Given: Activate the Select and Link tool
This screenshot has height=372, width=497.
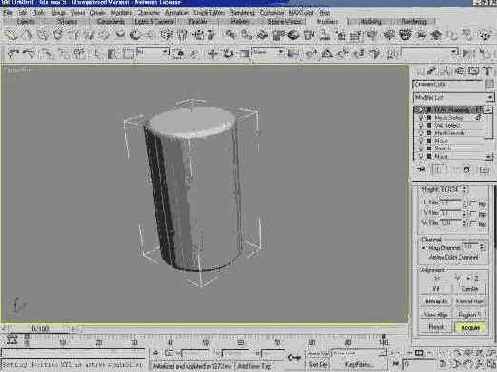Looking at the screenshot, I should point(47,53).
